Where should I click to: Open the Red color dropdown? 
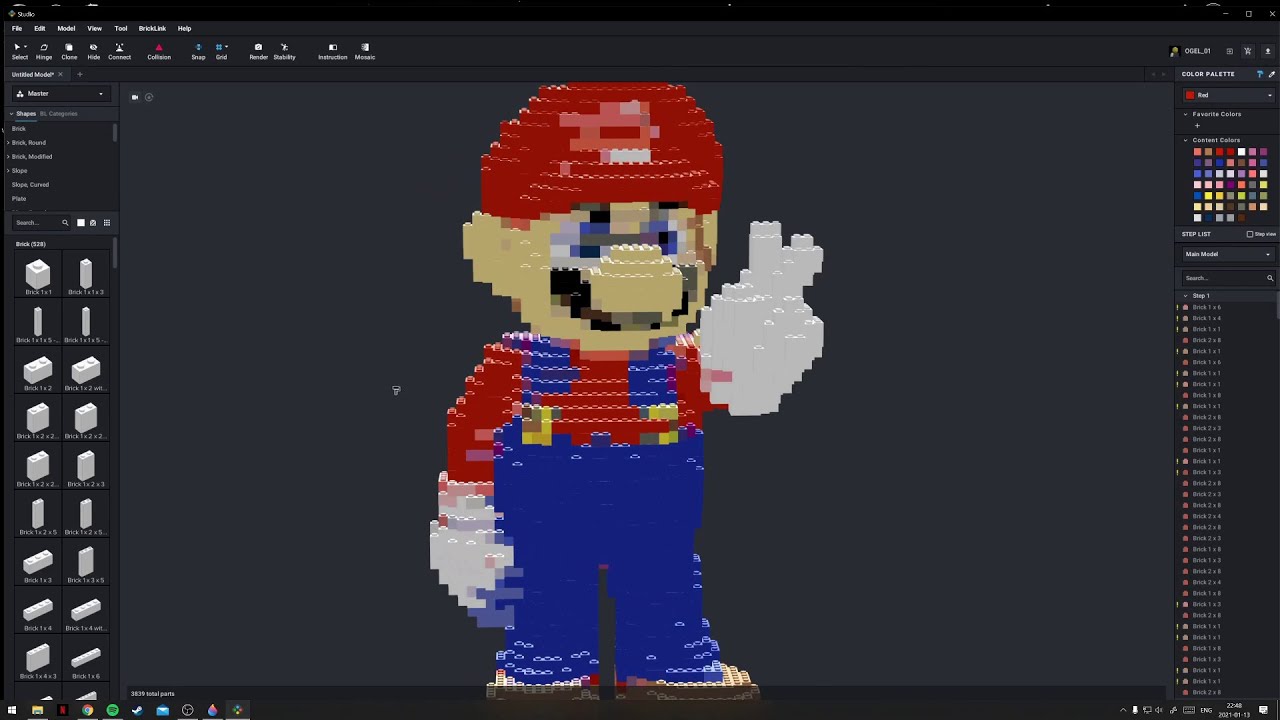pyautogui.click(x=1228, y=95)
